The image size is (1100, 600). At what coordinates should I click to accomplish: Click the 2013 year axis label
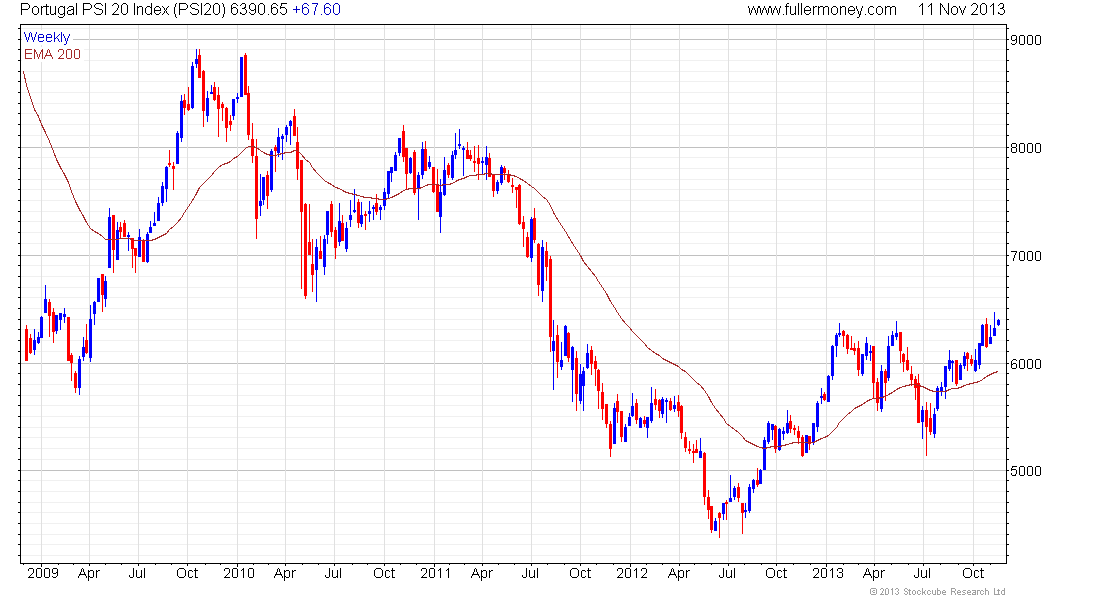point(828,573)
